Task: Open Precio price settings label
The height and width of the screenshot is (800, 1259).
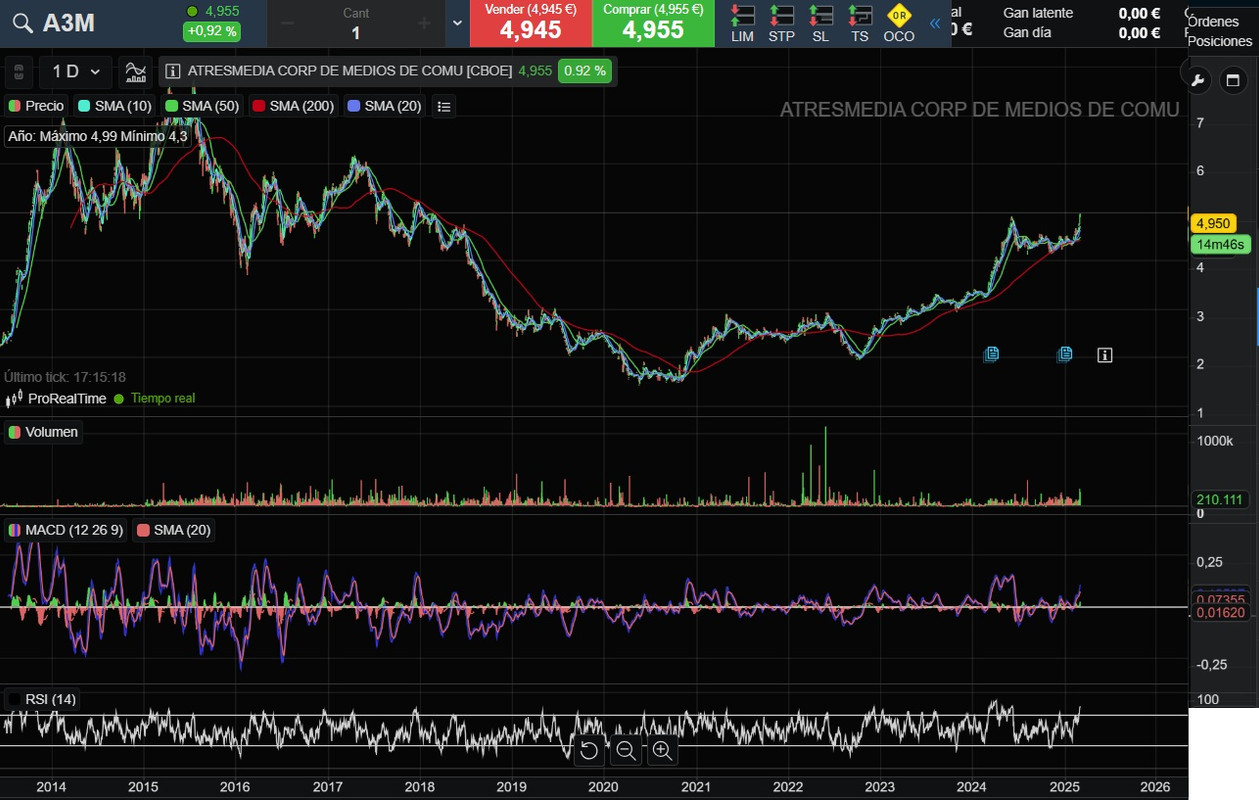Action: point(36,106)
